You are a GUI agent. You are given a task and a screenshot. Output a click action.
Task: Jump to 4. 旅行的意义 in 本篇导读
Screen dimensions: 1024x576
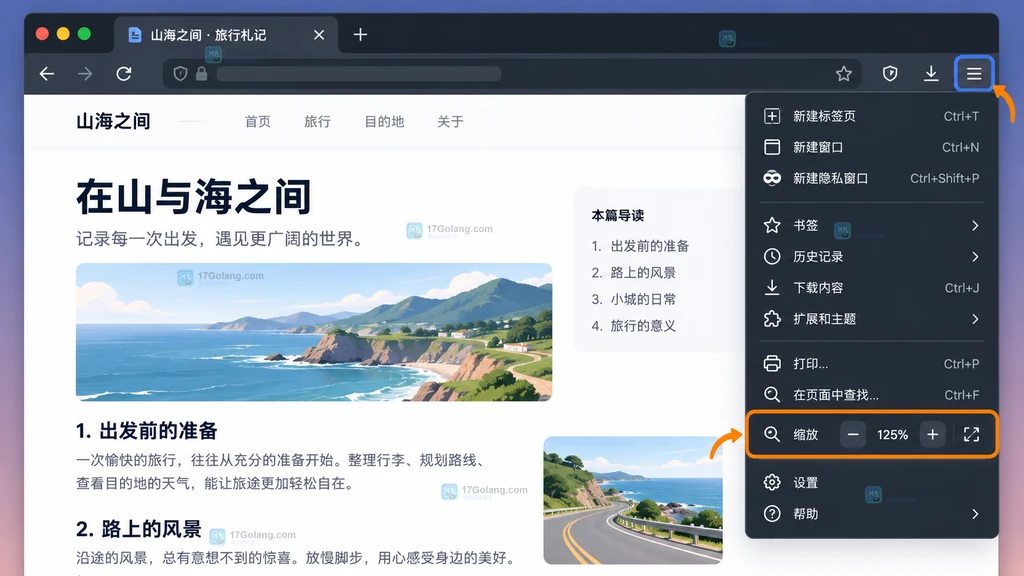pos(633,326)
